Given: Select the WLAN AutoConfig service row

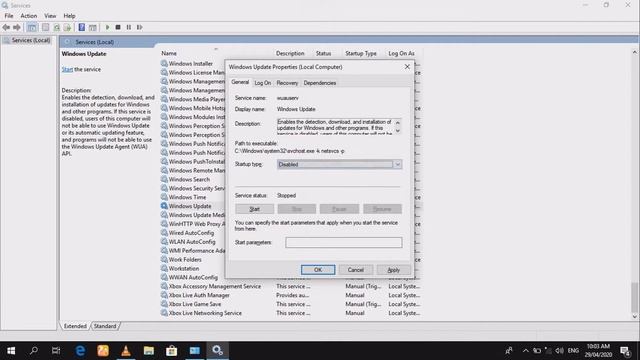Looking at the screenshot, I should tap(192, 242).
